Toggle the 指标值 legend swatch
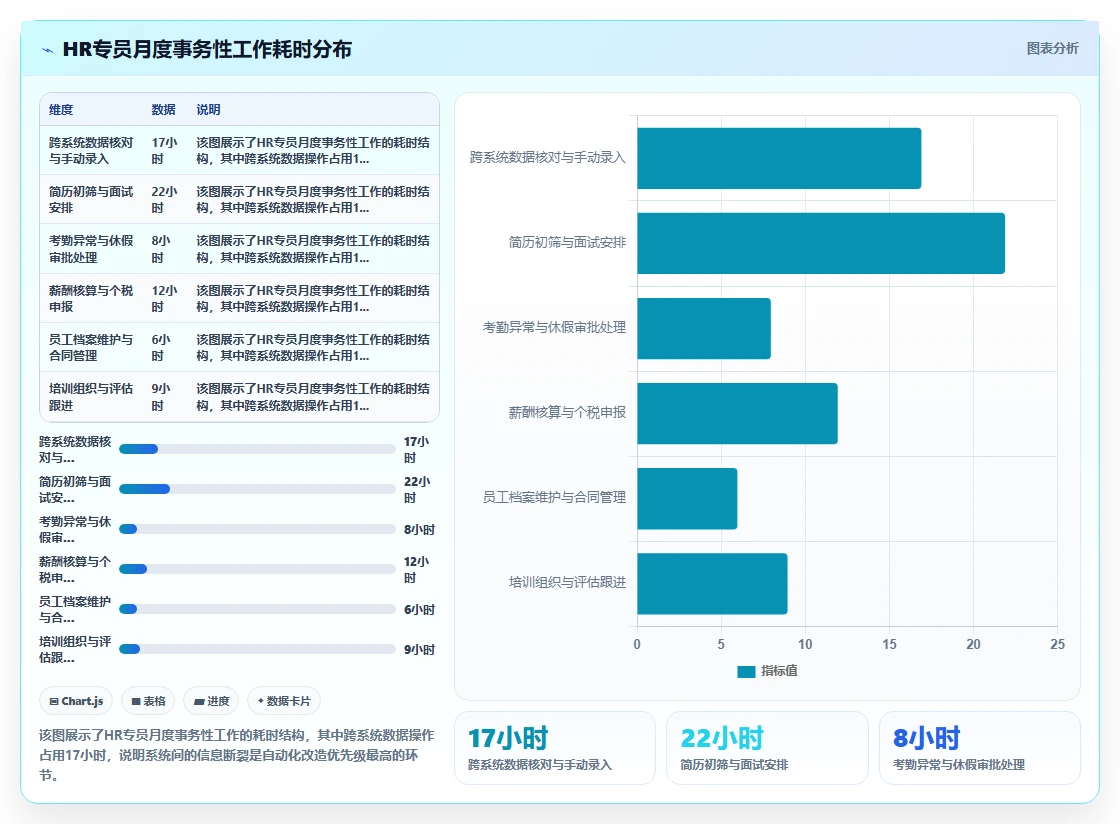The width and height of the screenshot is (1120, 824). tap(746, 671)
